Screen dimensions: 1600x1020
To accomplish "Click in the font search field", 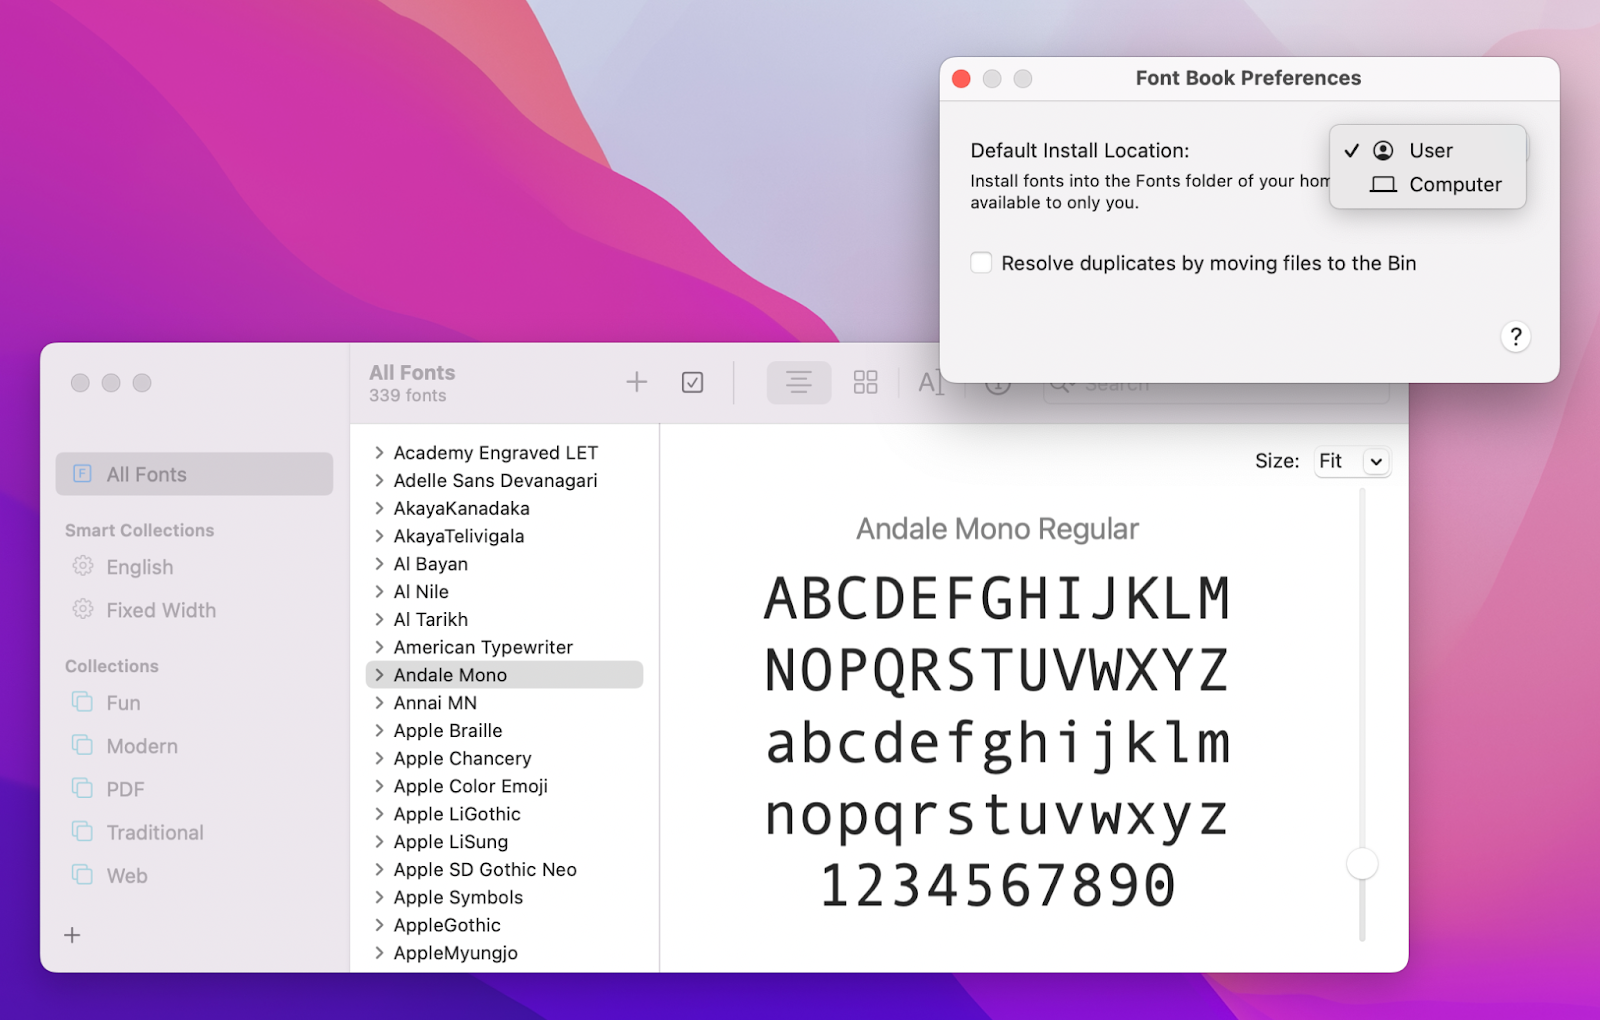I will tap(1216, 386).
